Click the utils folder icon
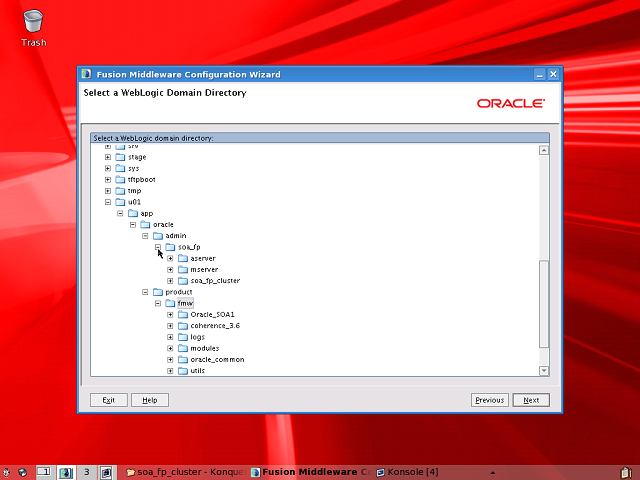640x480 pixels. coord(183,371)
